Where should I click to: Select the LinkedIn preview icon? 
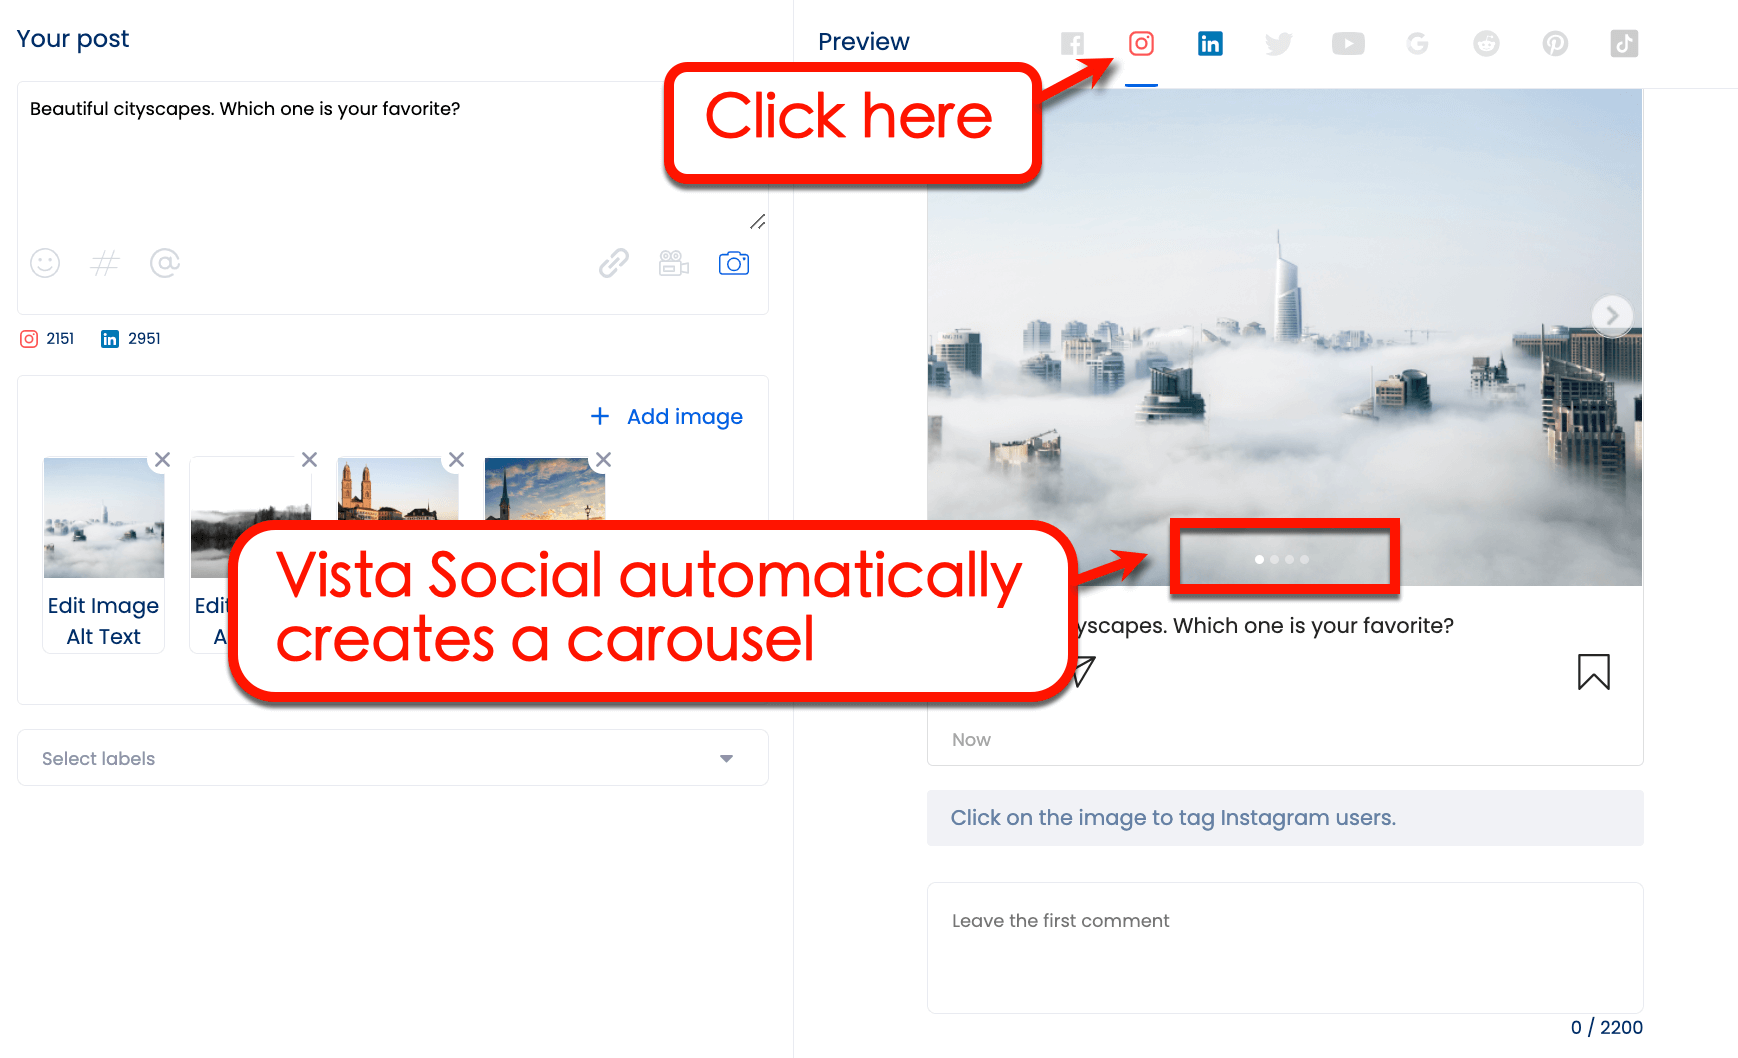pos(1210,43)
